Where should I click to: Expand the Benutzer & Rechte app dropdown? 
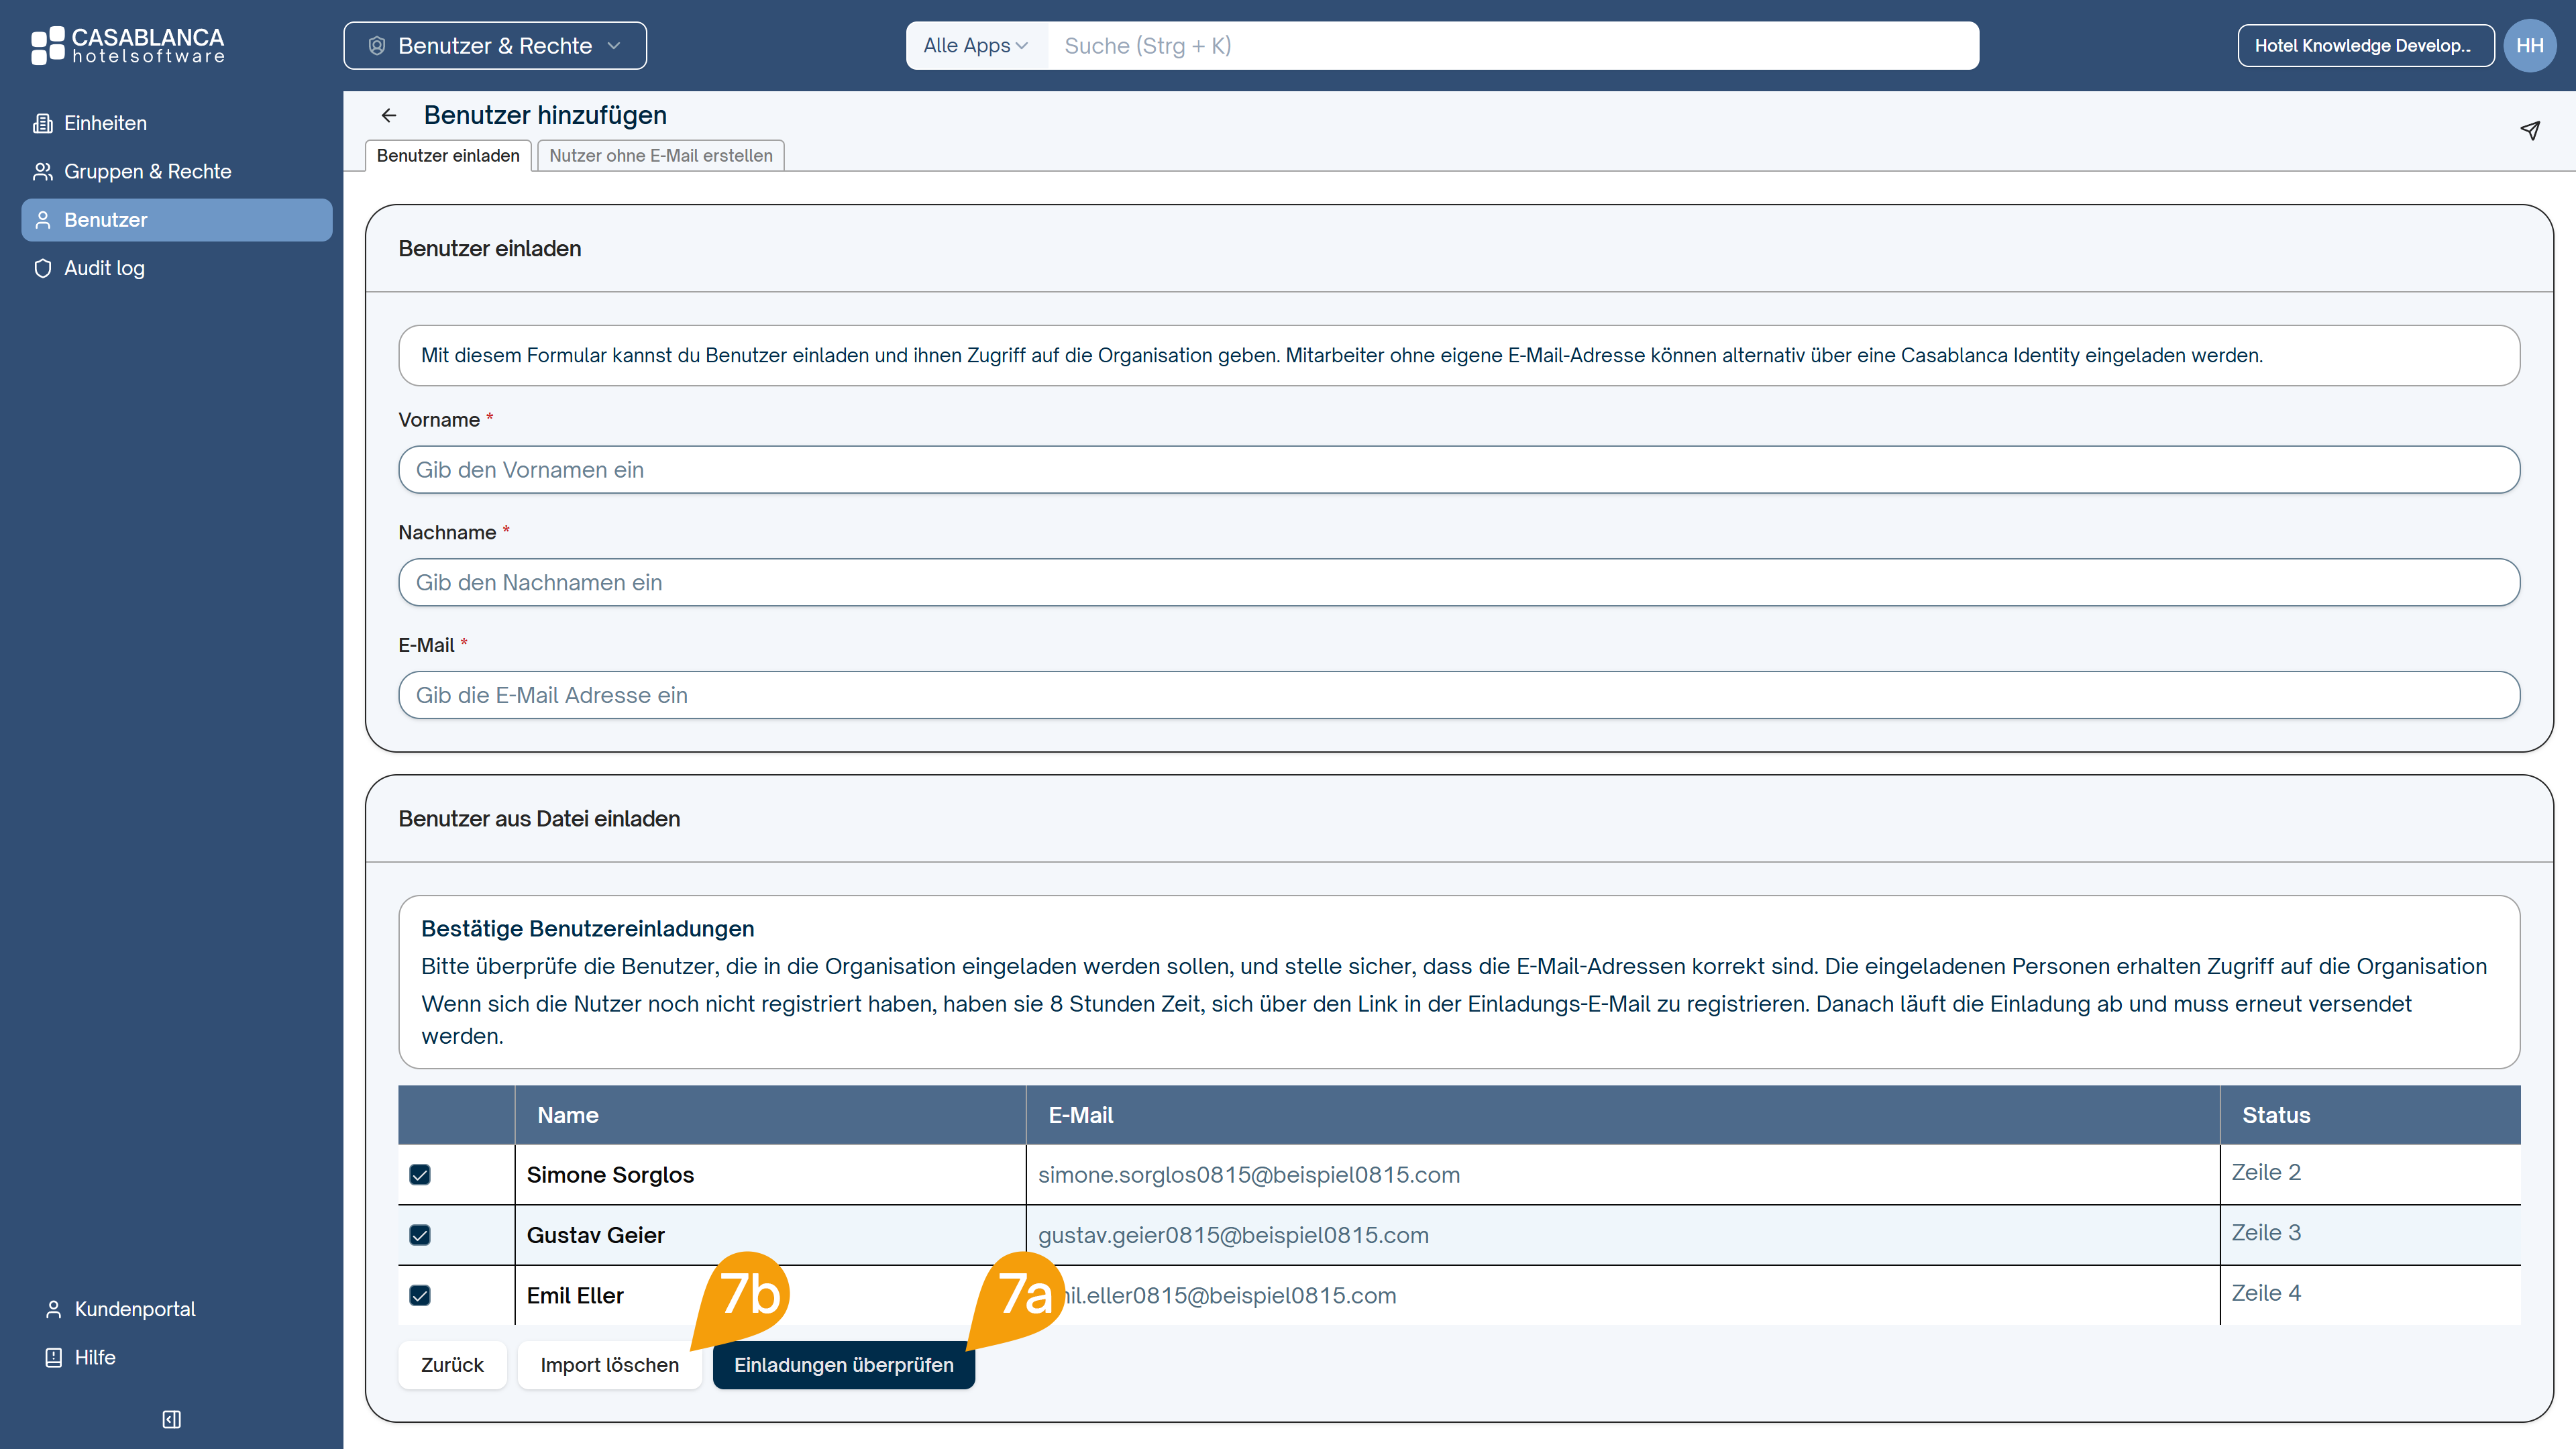495,46
